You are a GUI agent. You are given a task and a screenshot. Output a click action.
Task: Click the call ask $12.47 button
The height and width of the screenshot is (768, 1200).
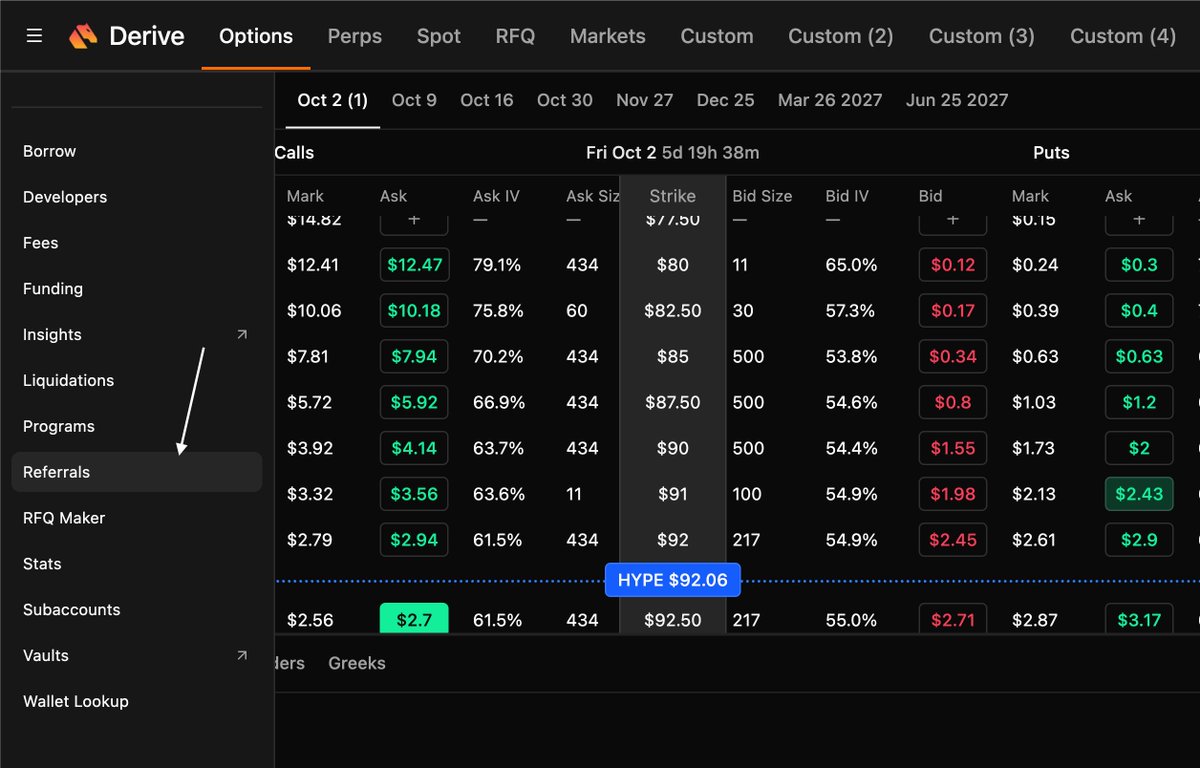(414, 265)
